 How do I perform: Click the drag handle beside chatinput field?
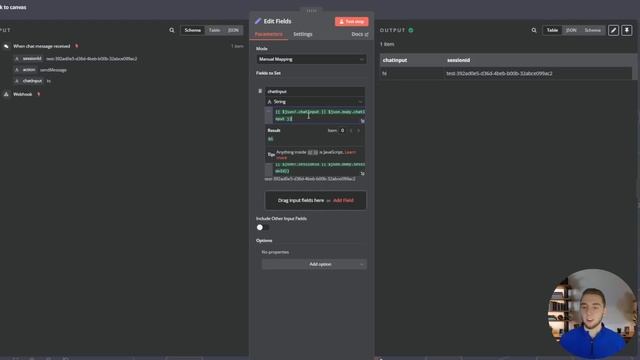(x=260, y=91)
